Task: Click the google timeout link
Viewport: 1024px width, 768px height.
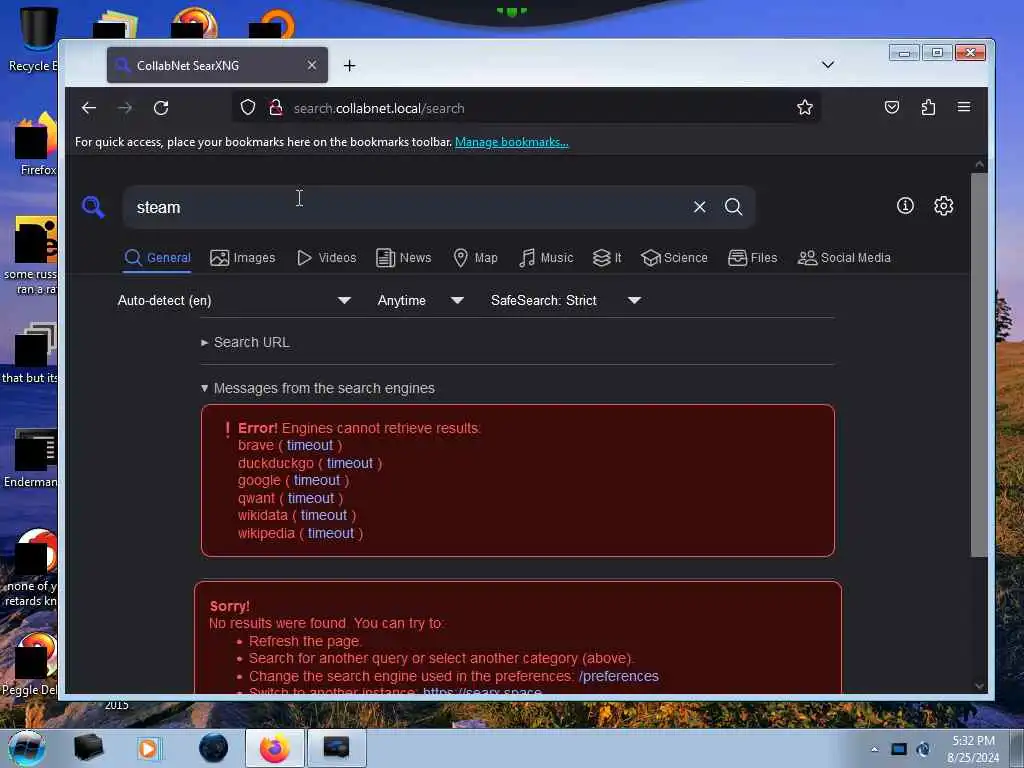Action: 317,481
